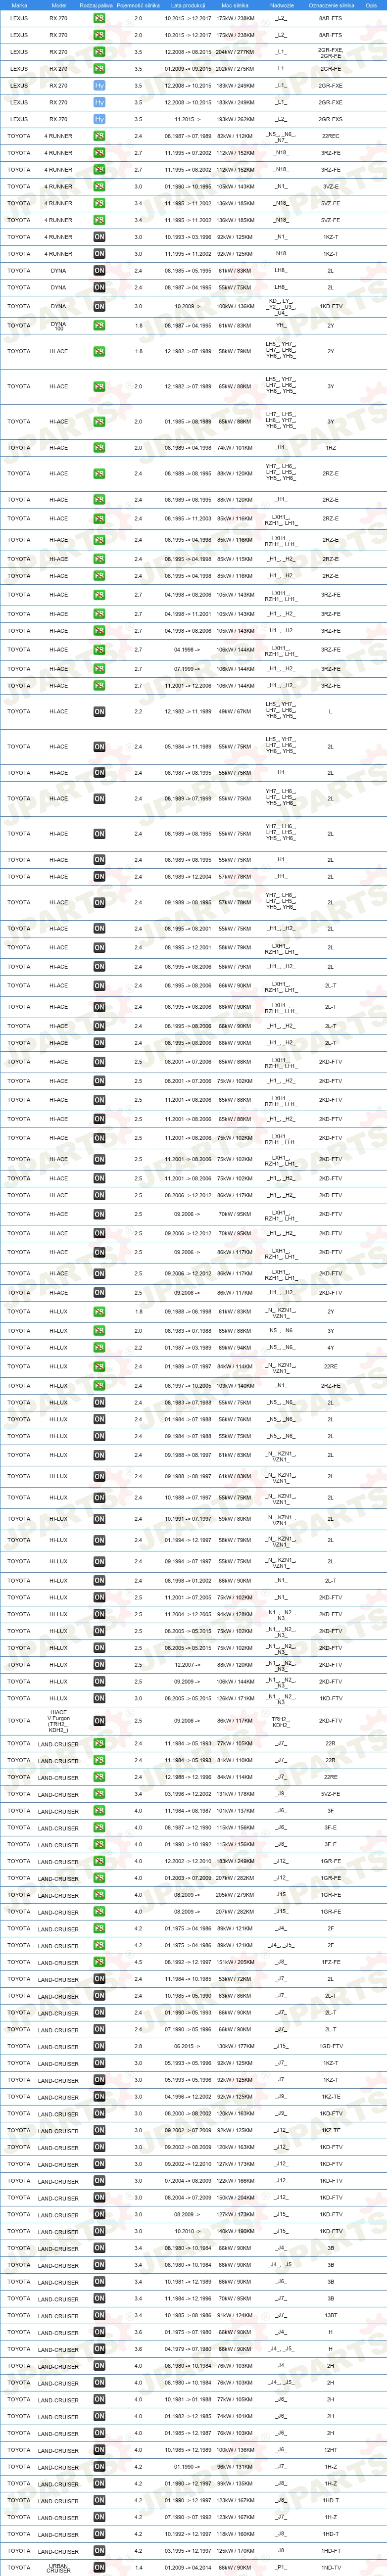Click engine code '3F' in the Land-Cruiser row
The height and width of the screenshot is (2576, 387).
tap(331, 1811)
